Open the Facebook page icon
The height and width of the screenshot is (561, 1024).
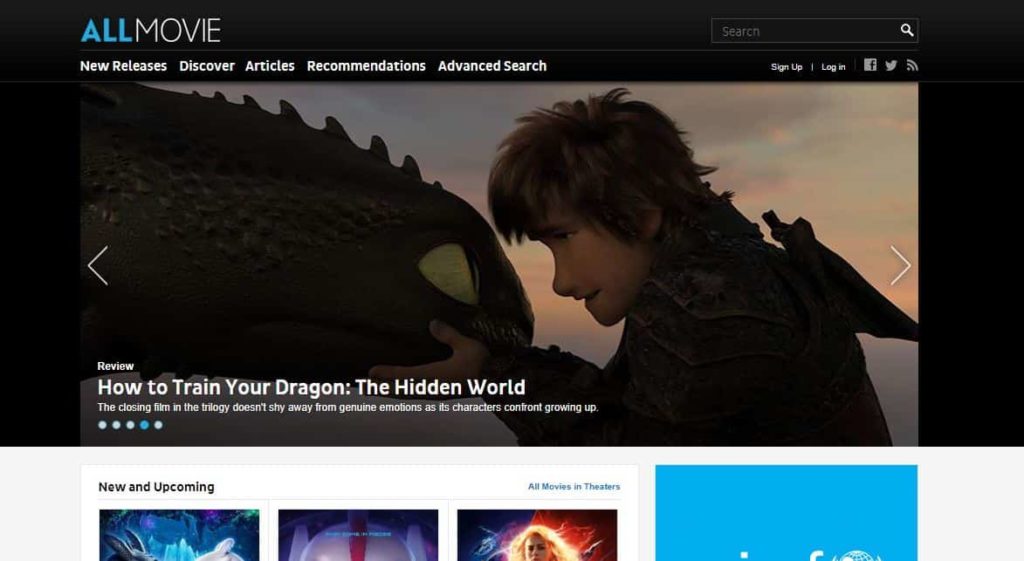click(x=870, y=65)
